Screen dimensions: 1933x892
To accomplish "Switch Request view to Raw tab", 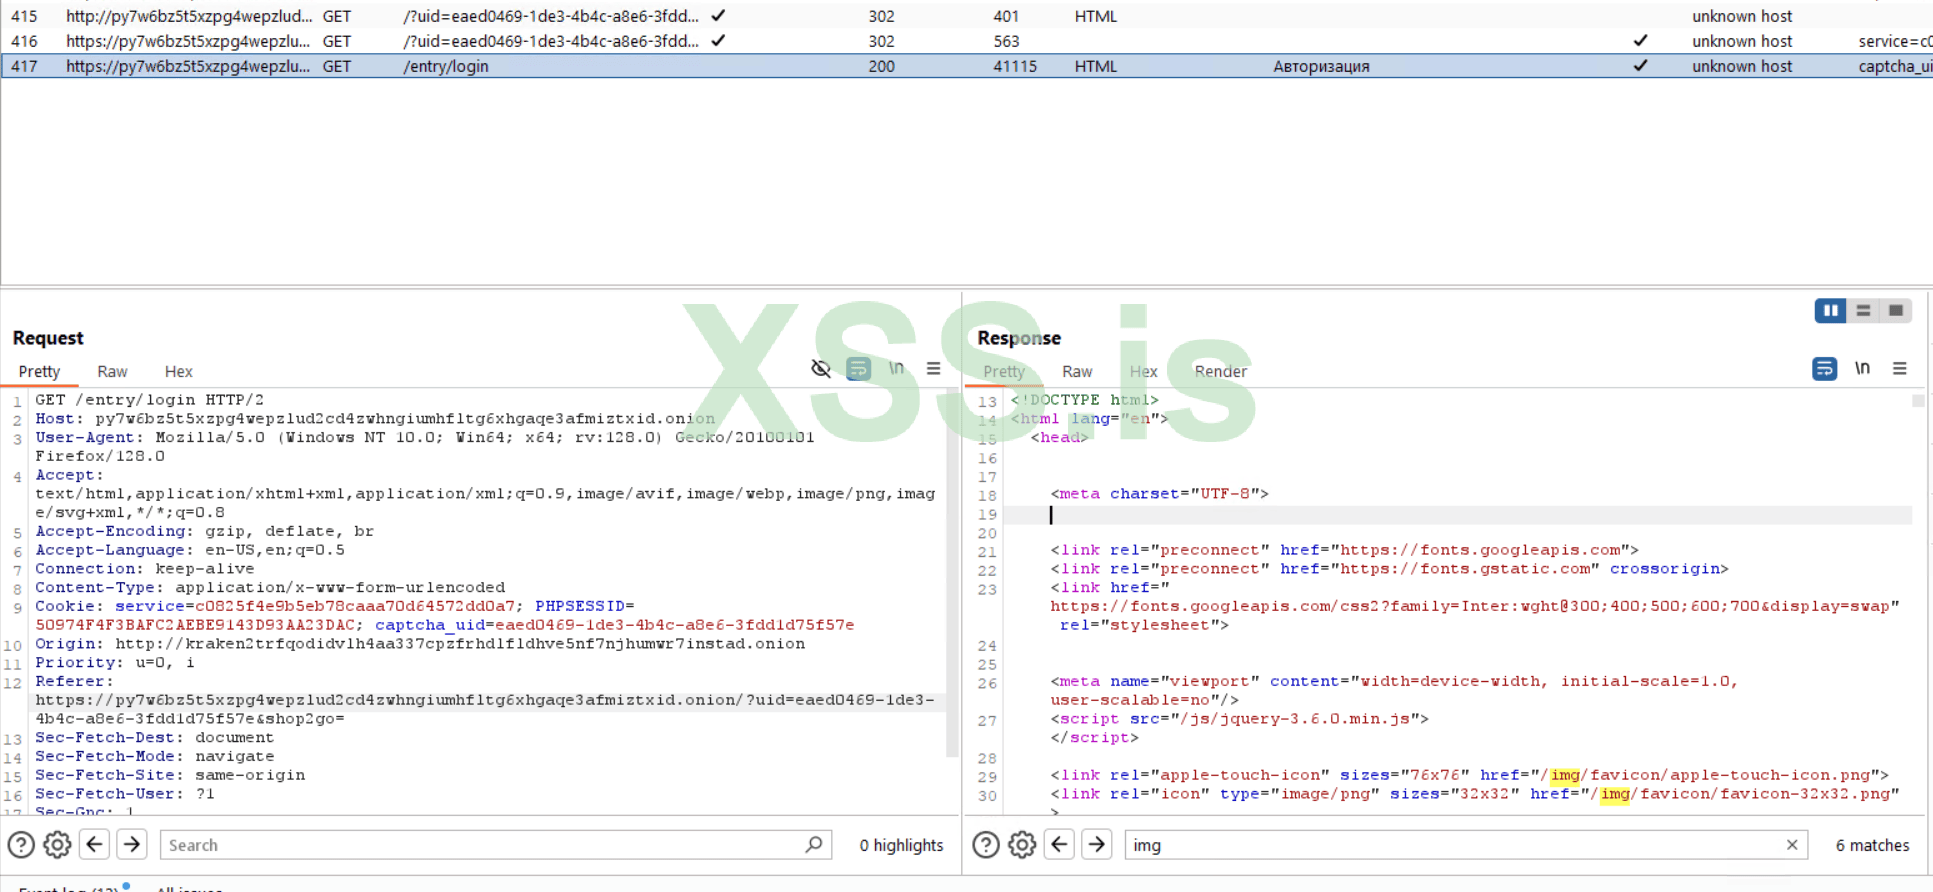I will [112, 372].
